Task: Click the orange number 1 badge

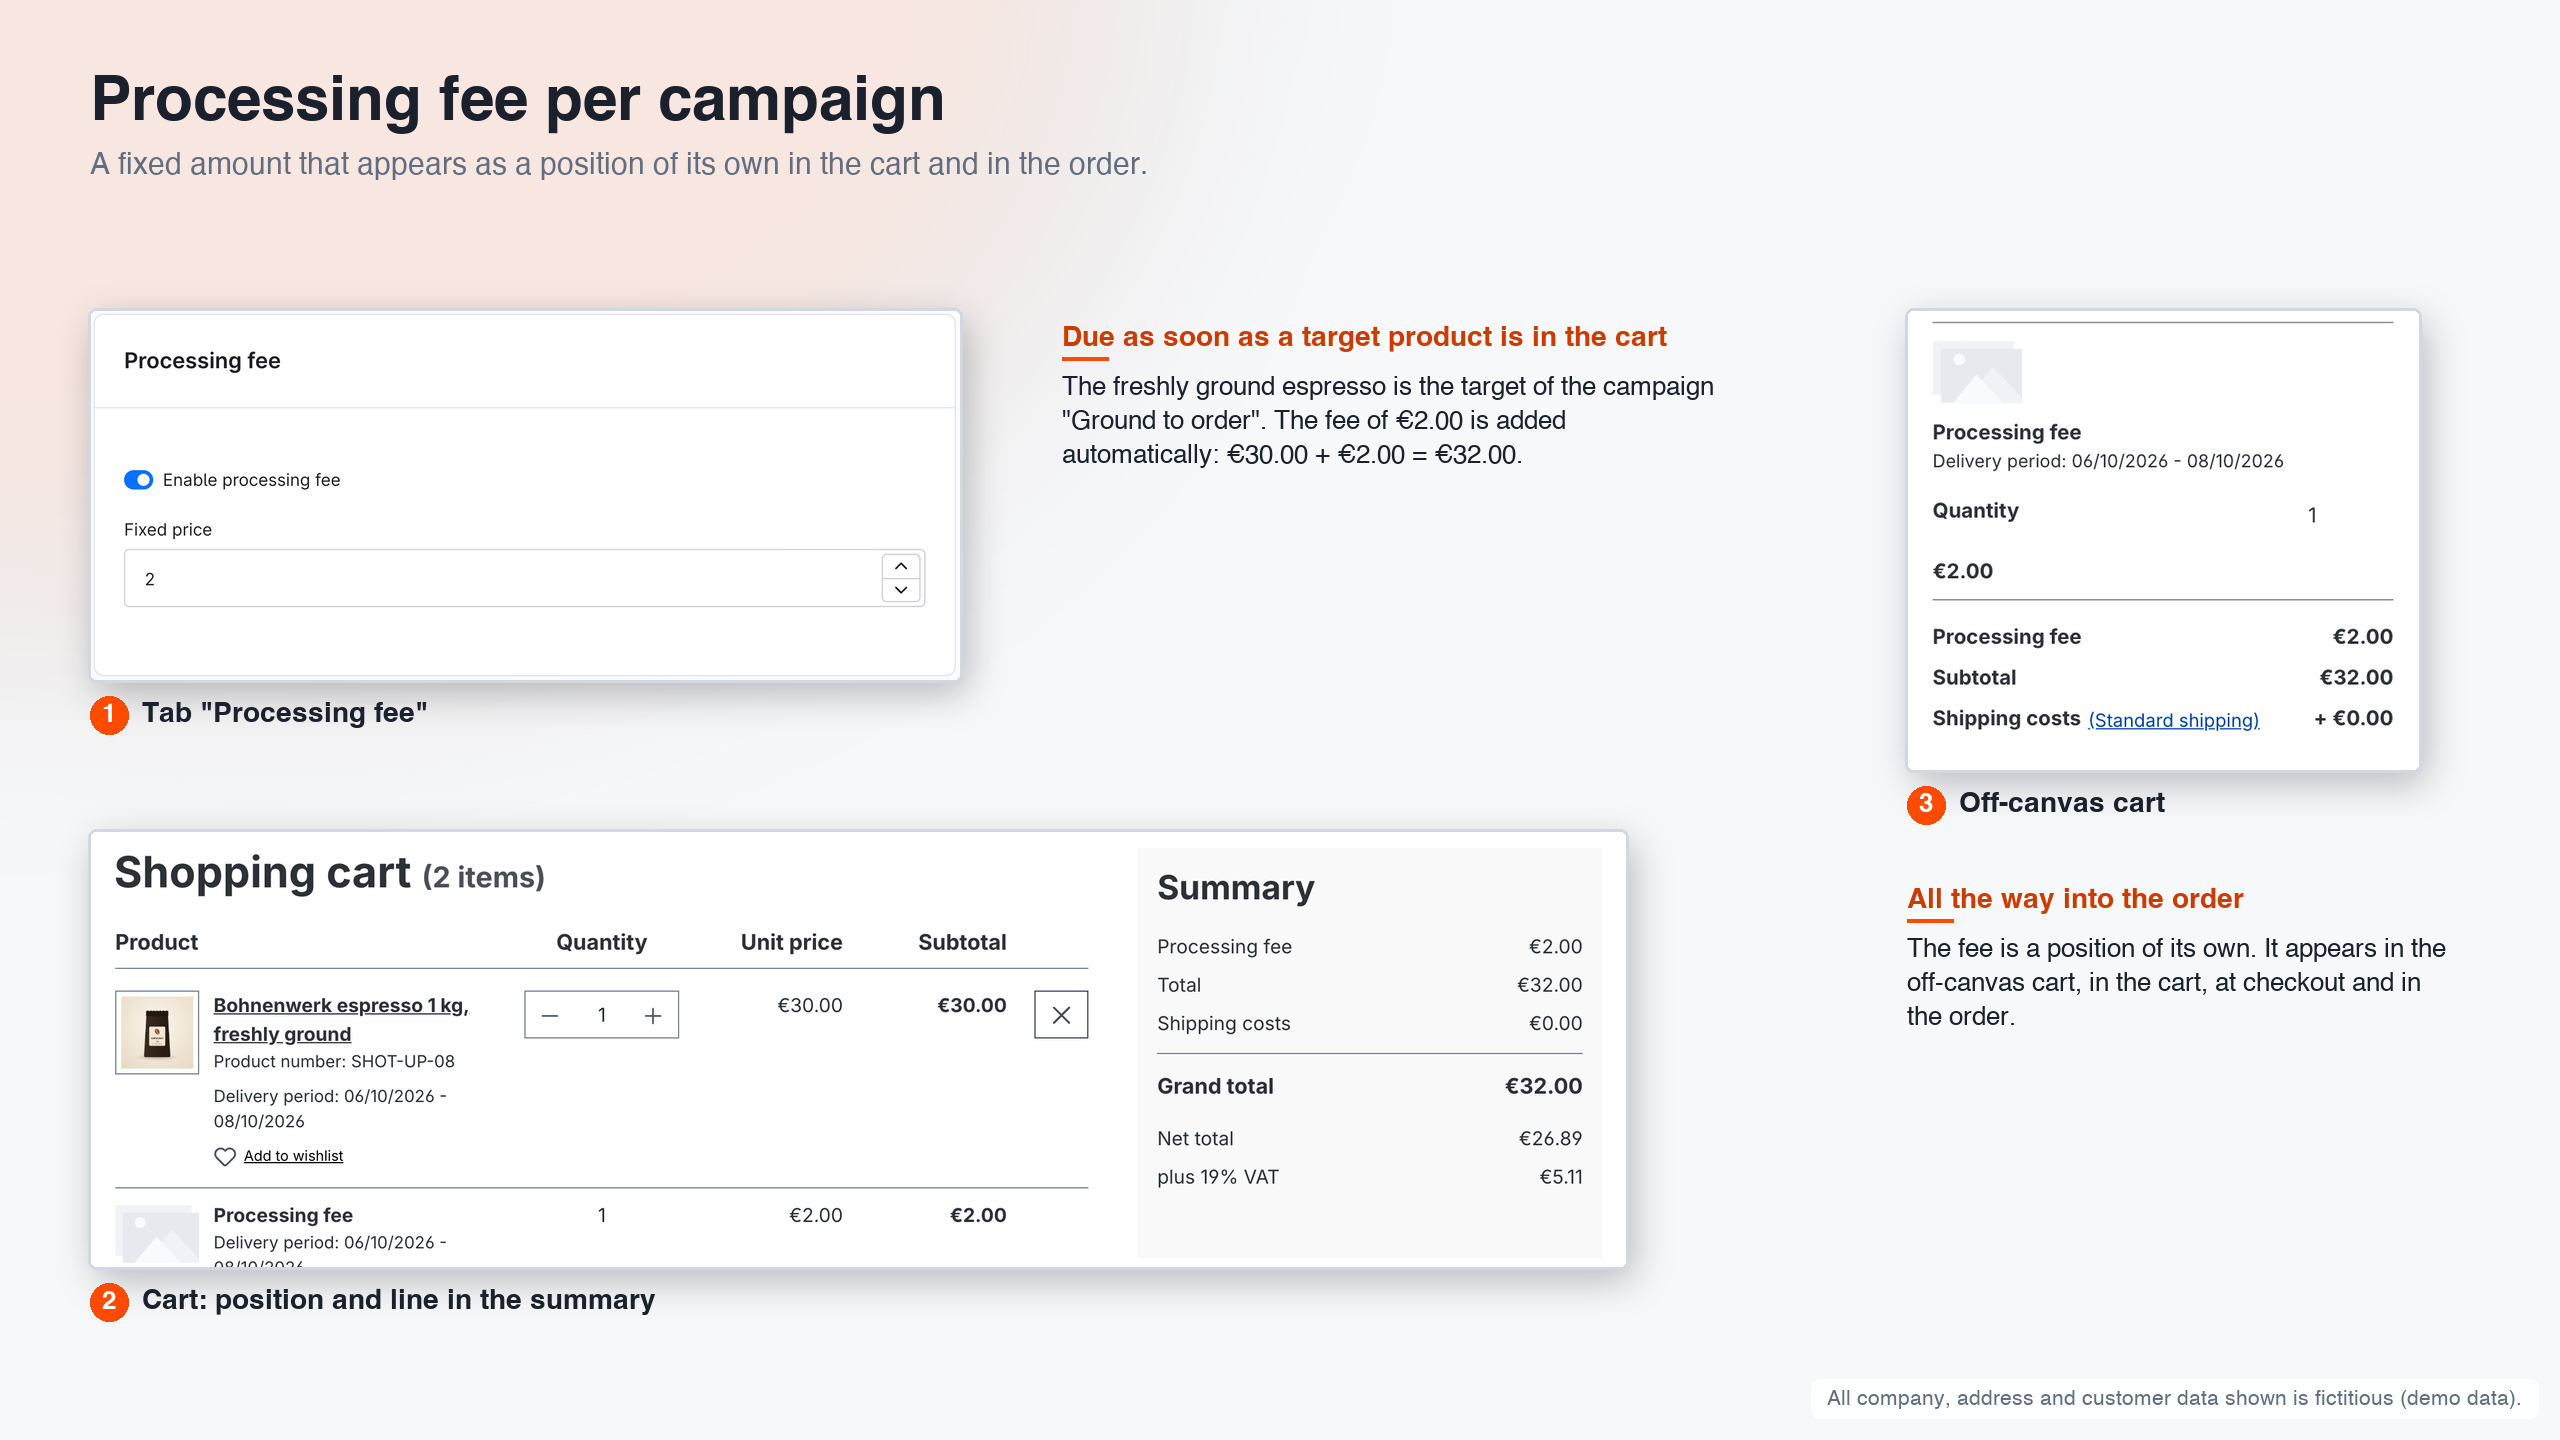Action: tap(109, 714)
